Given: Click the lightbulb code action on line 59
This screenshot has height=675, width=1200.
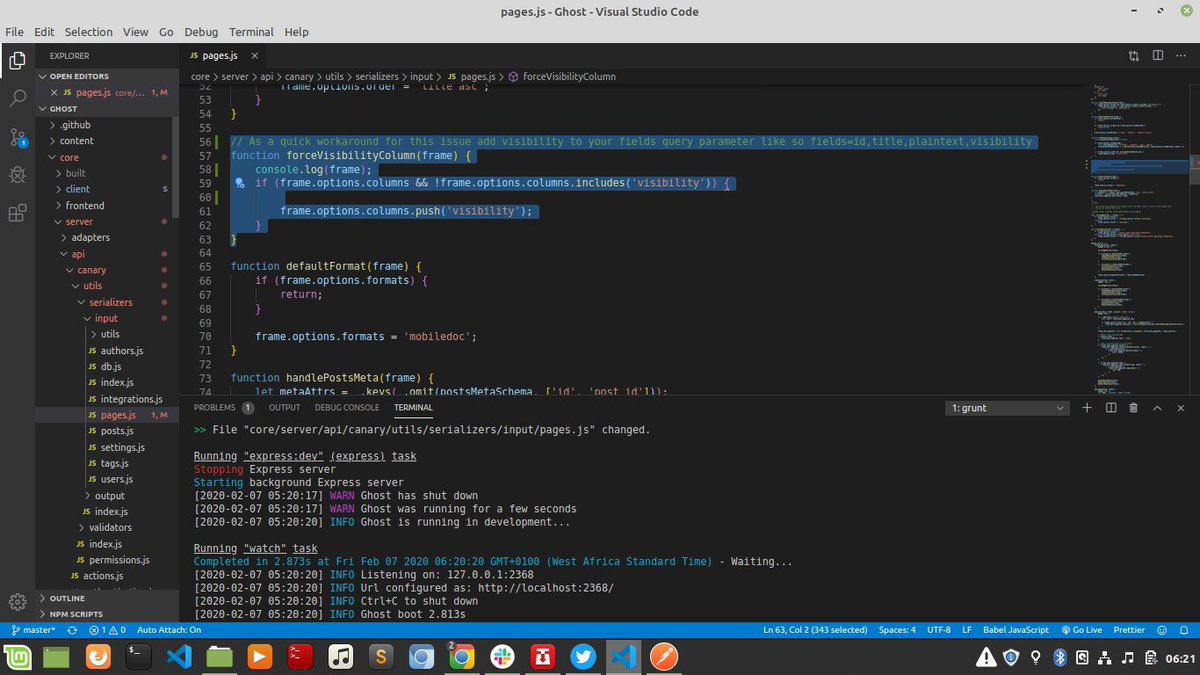Looking at the screenshot, I should click(x=240, y=184).
